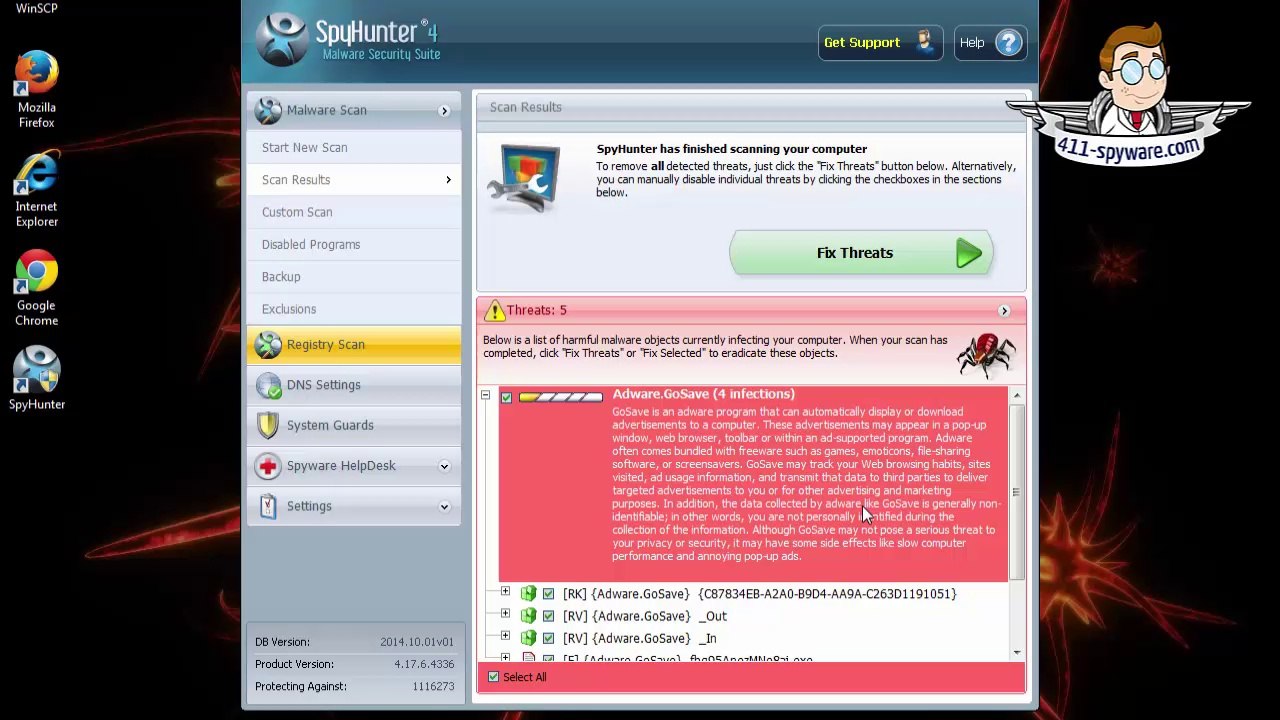Uncheck the Adware.GoSave threat group checkbox
1280x720 pixels.
tap(506, 398)
